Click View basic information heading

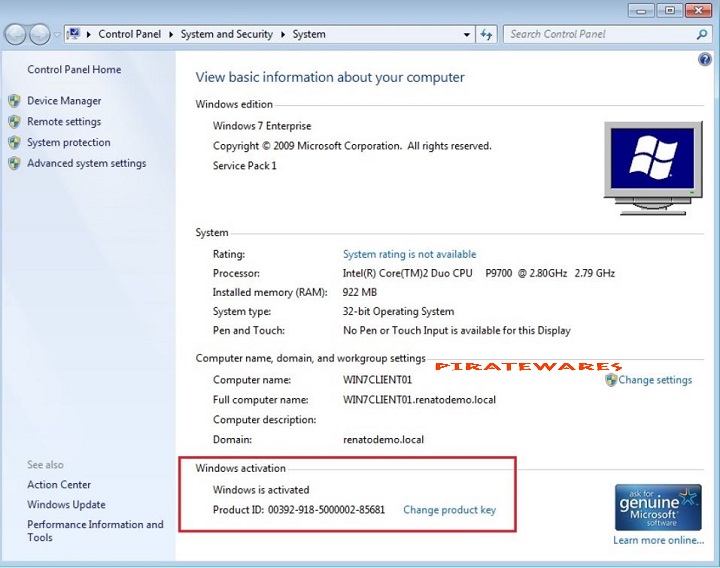coord(330,77)
